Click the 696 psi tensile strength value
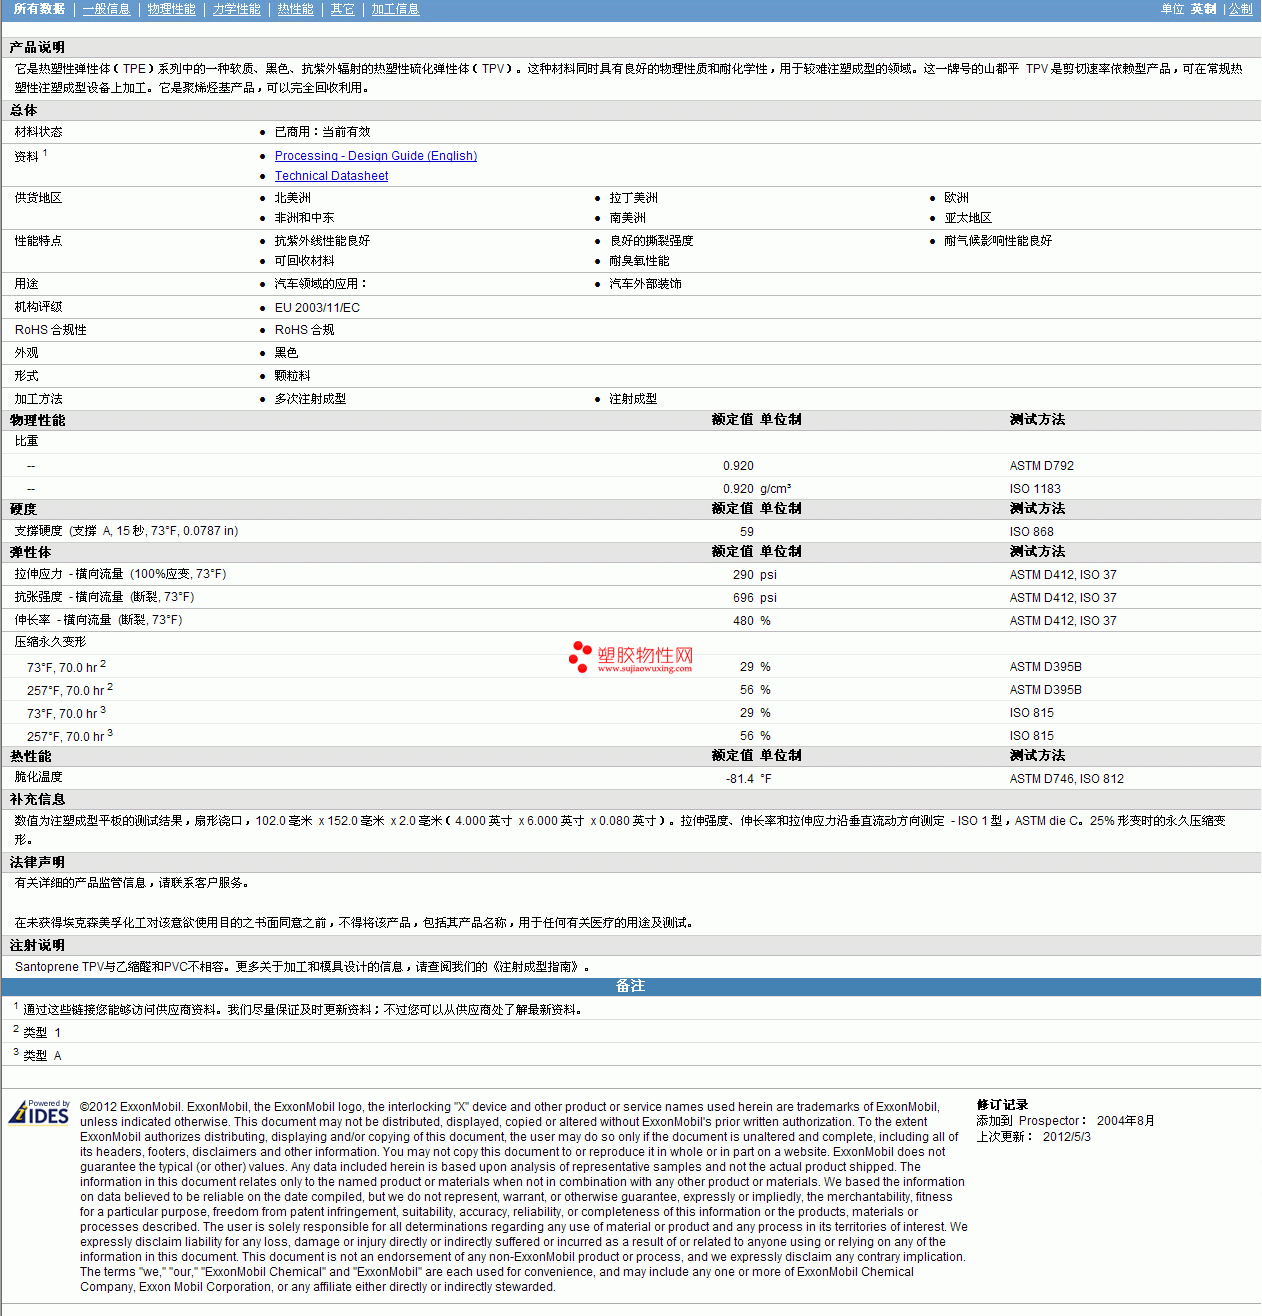 754,598
